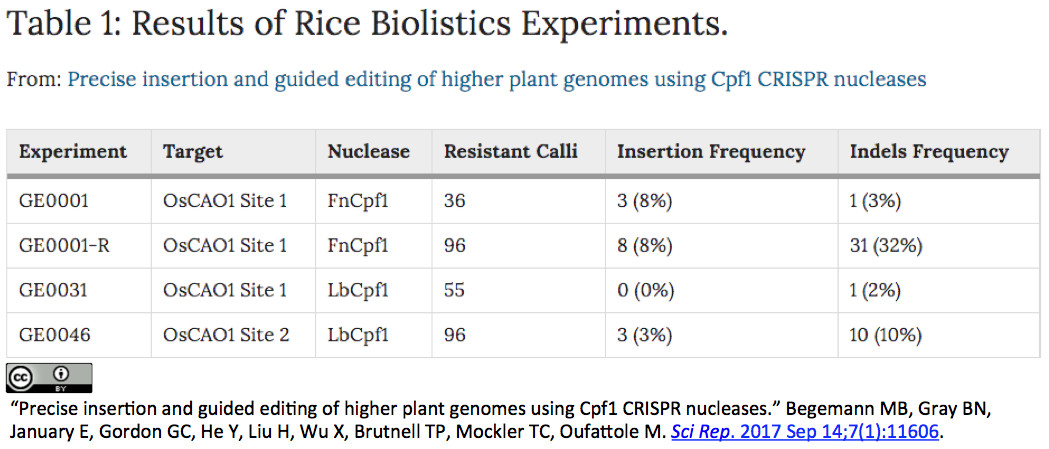Image resolution: width=1049 pixels, height=449 pixels.
Task: Open the source article link after "From:"
Action: pos(496,79)
